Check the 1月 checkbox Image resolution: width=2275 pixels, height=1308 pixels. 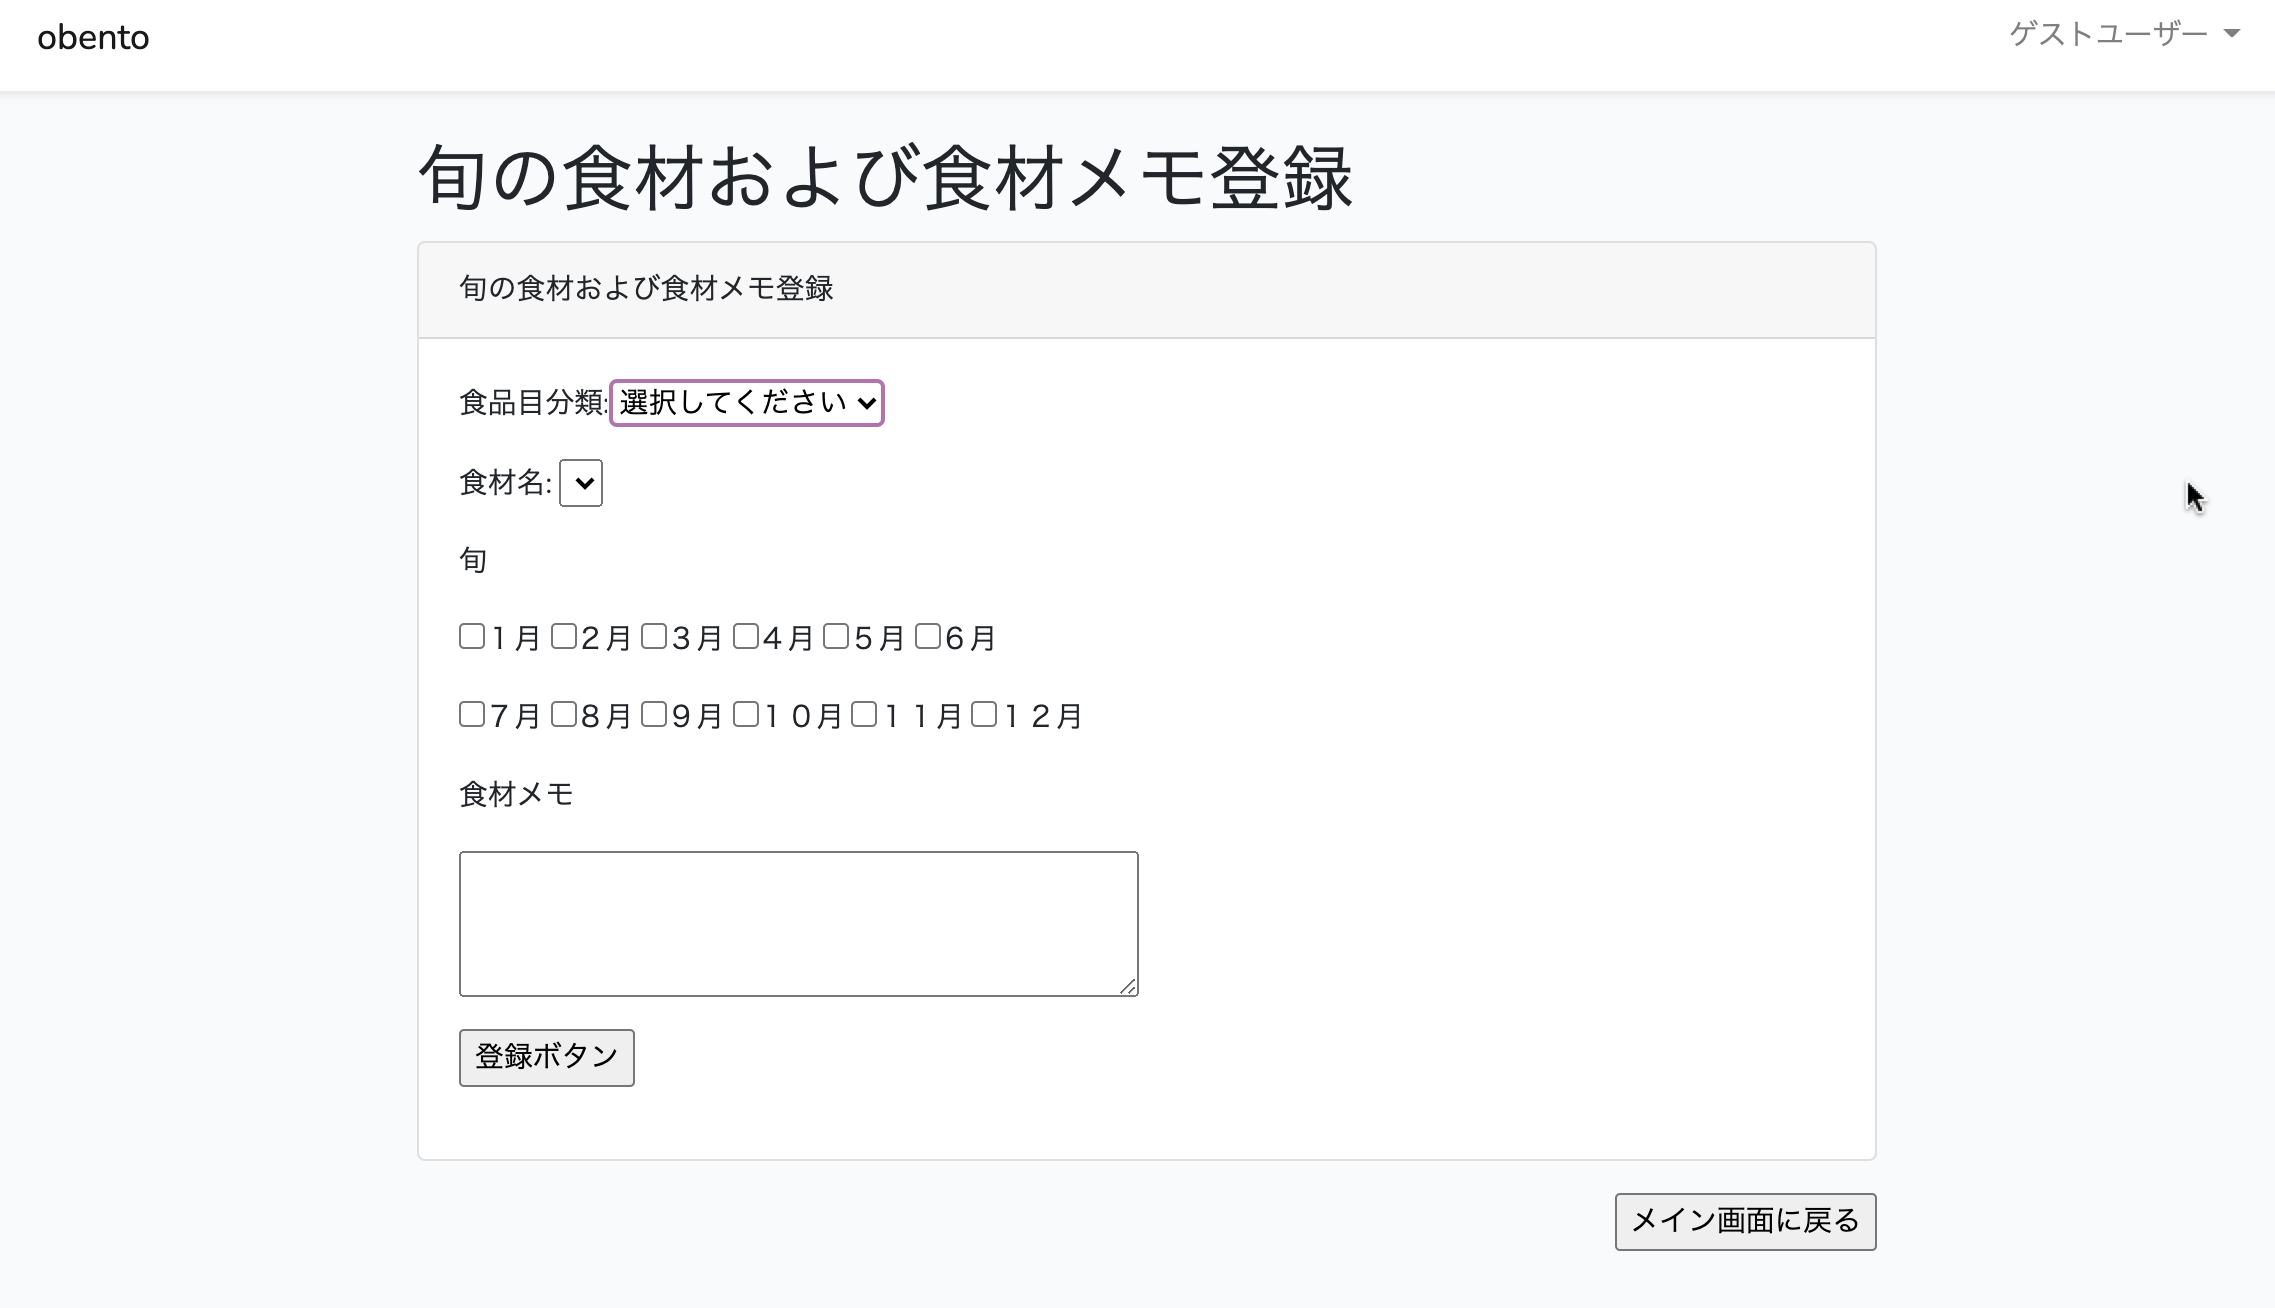(x=472, y=636)
